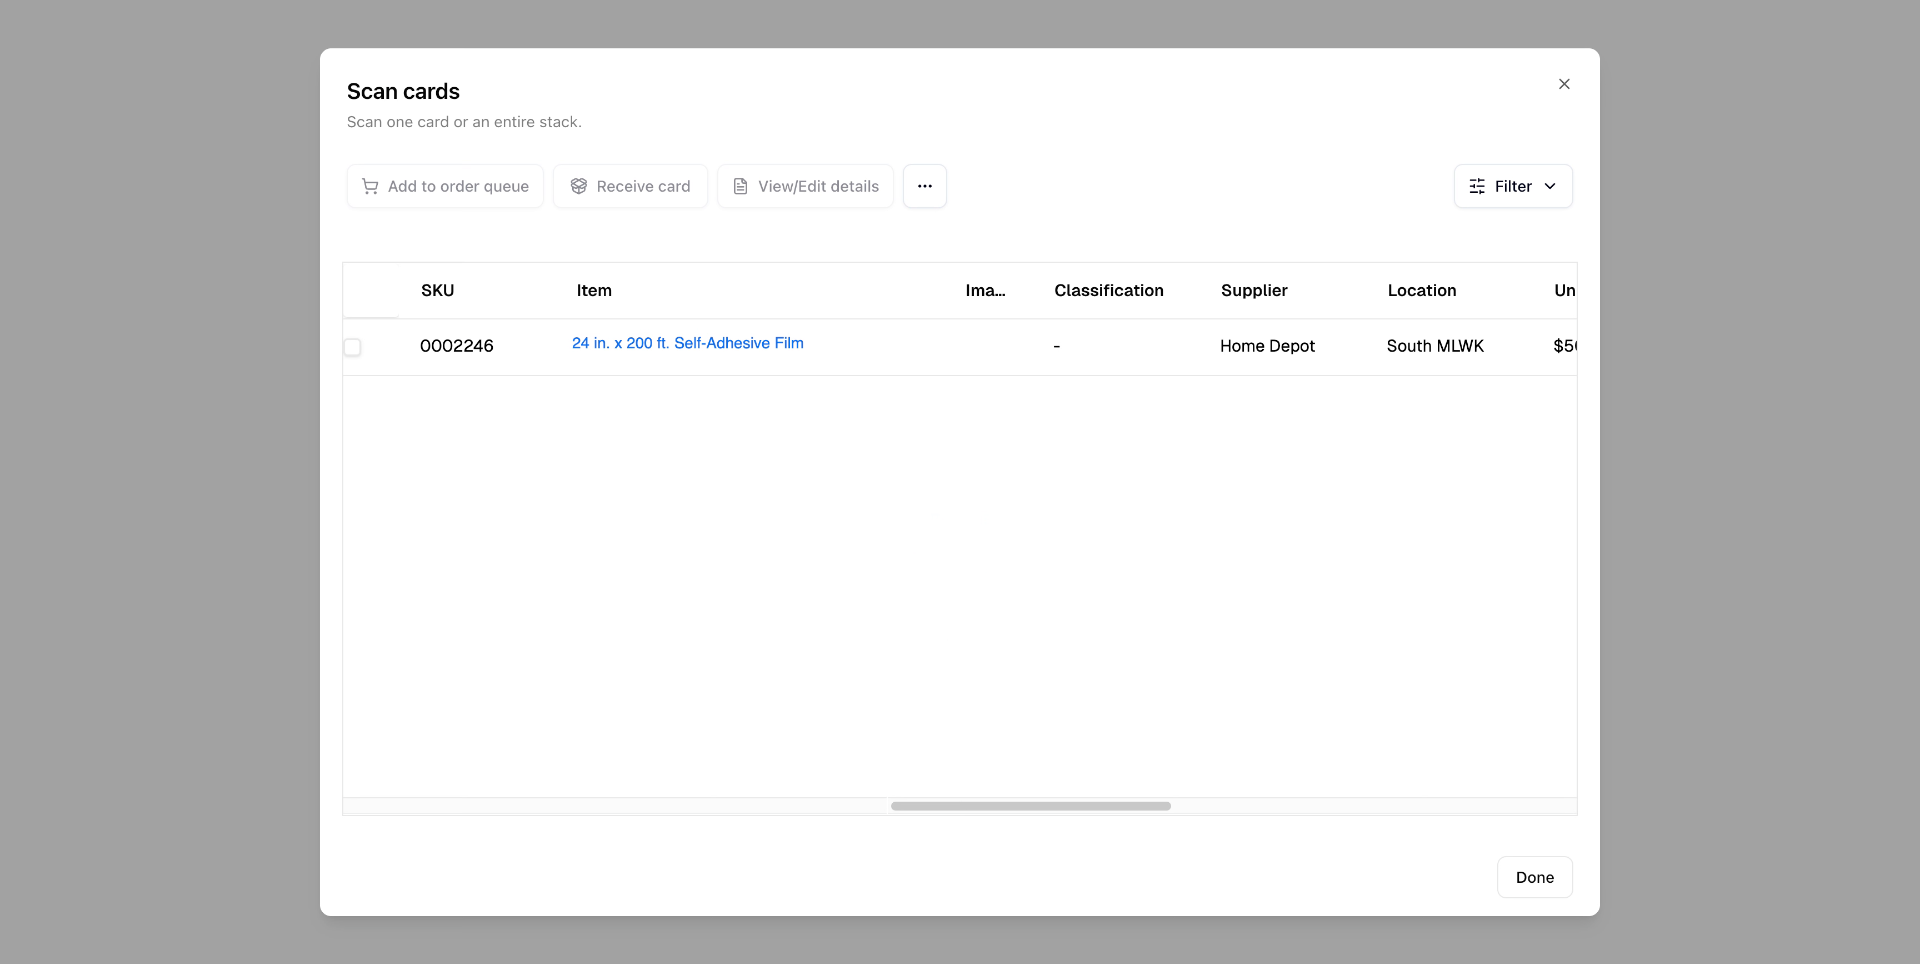
Task: Click Add to order queue button
Action: tap(445, 186)
